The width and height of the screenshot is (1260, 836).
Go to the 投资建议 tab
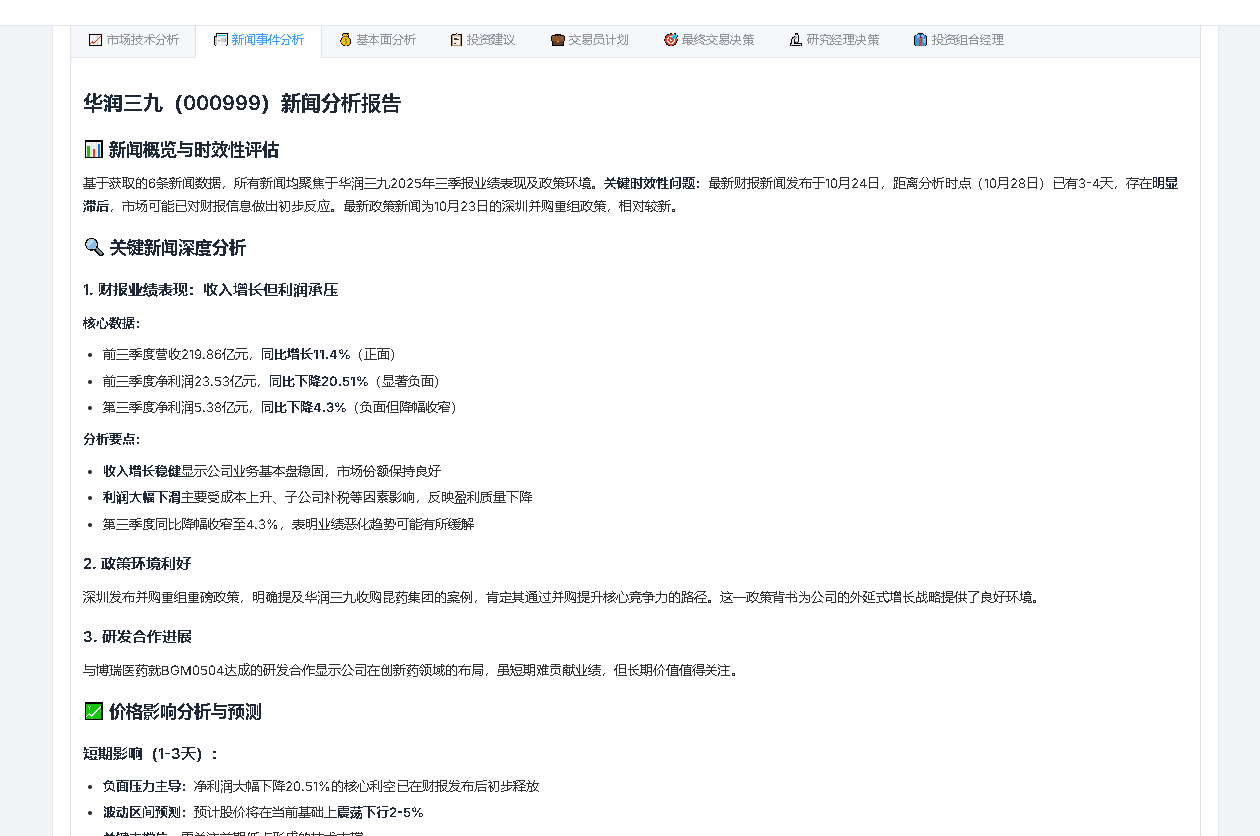pyautogui.click(x=482, y=40)
